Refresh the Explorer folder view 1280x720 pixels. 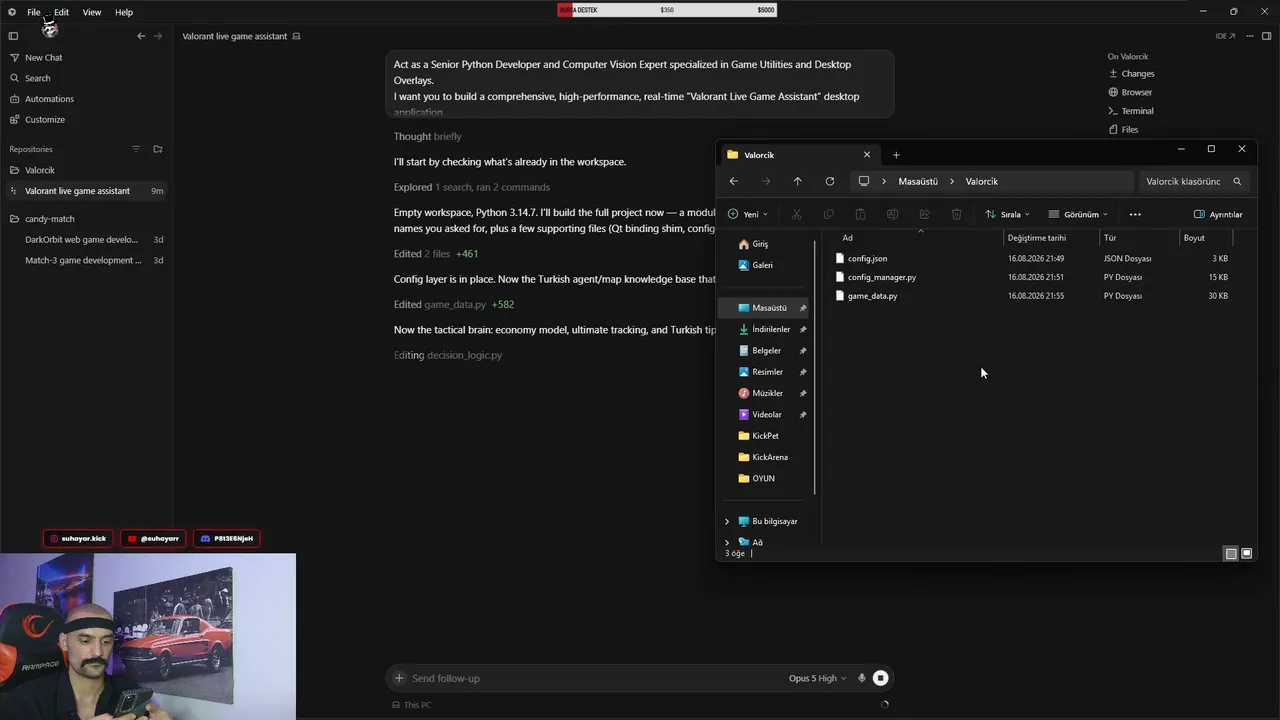(829, 181)
